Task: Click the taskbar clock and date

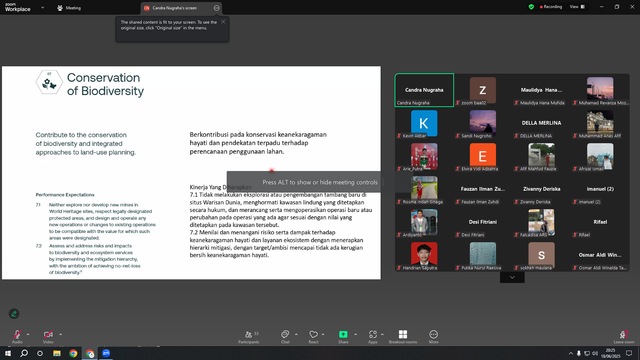Action: (x=611, y=353)
